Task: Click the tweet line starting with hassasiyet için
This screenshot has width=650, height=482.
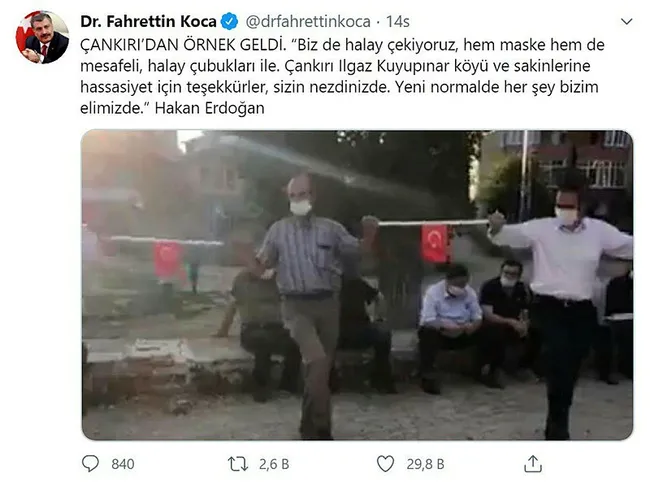Action: click(x=339, y=87)
